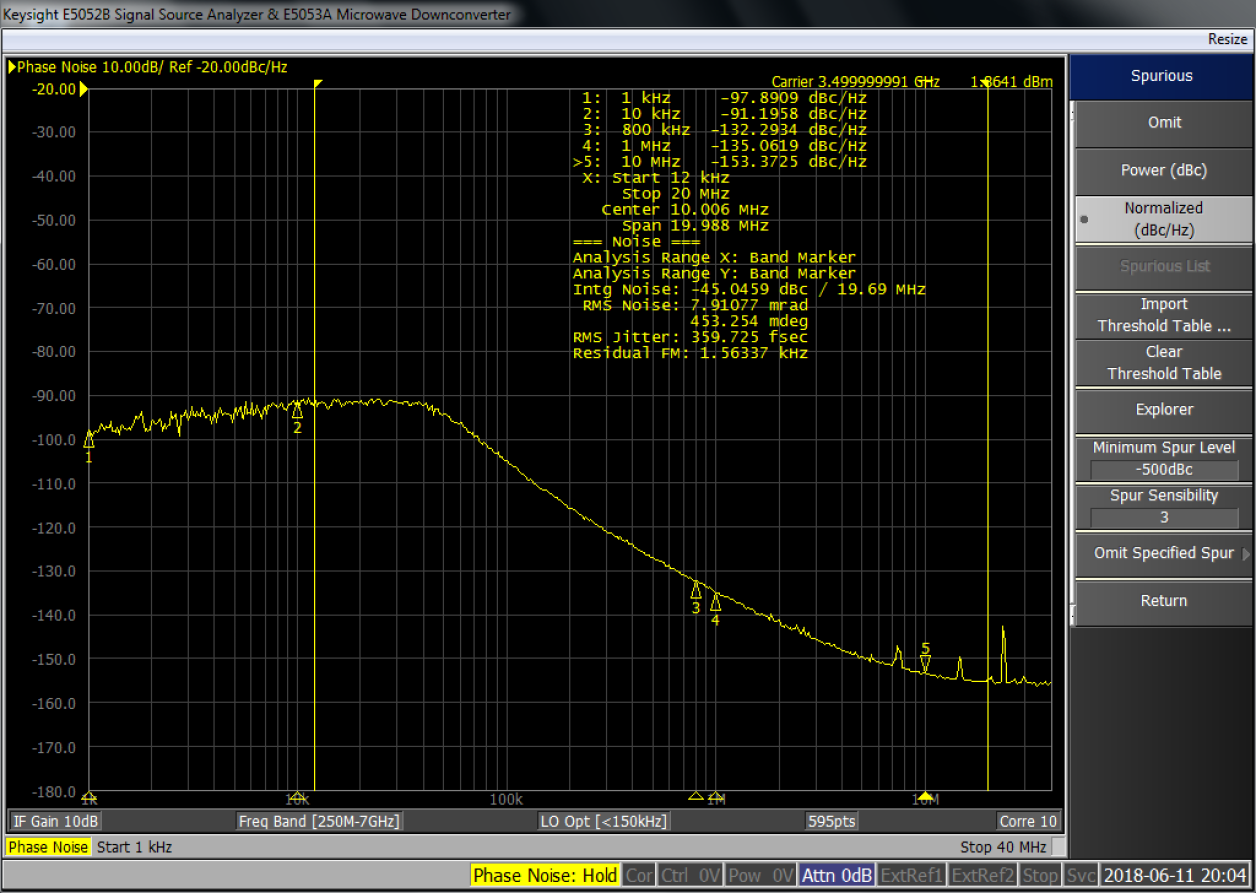Click marker 5 on the noise trace
The image size is (1256, 893).
[x=925, y=655]
